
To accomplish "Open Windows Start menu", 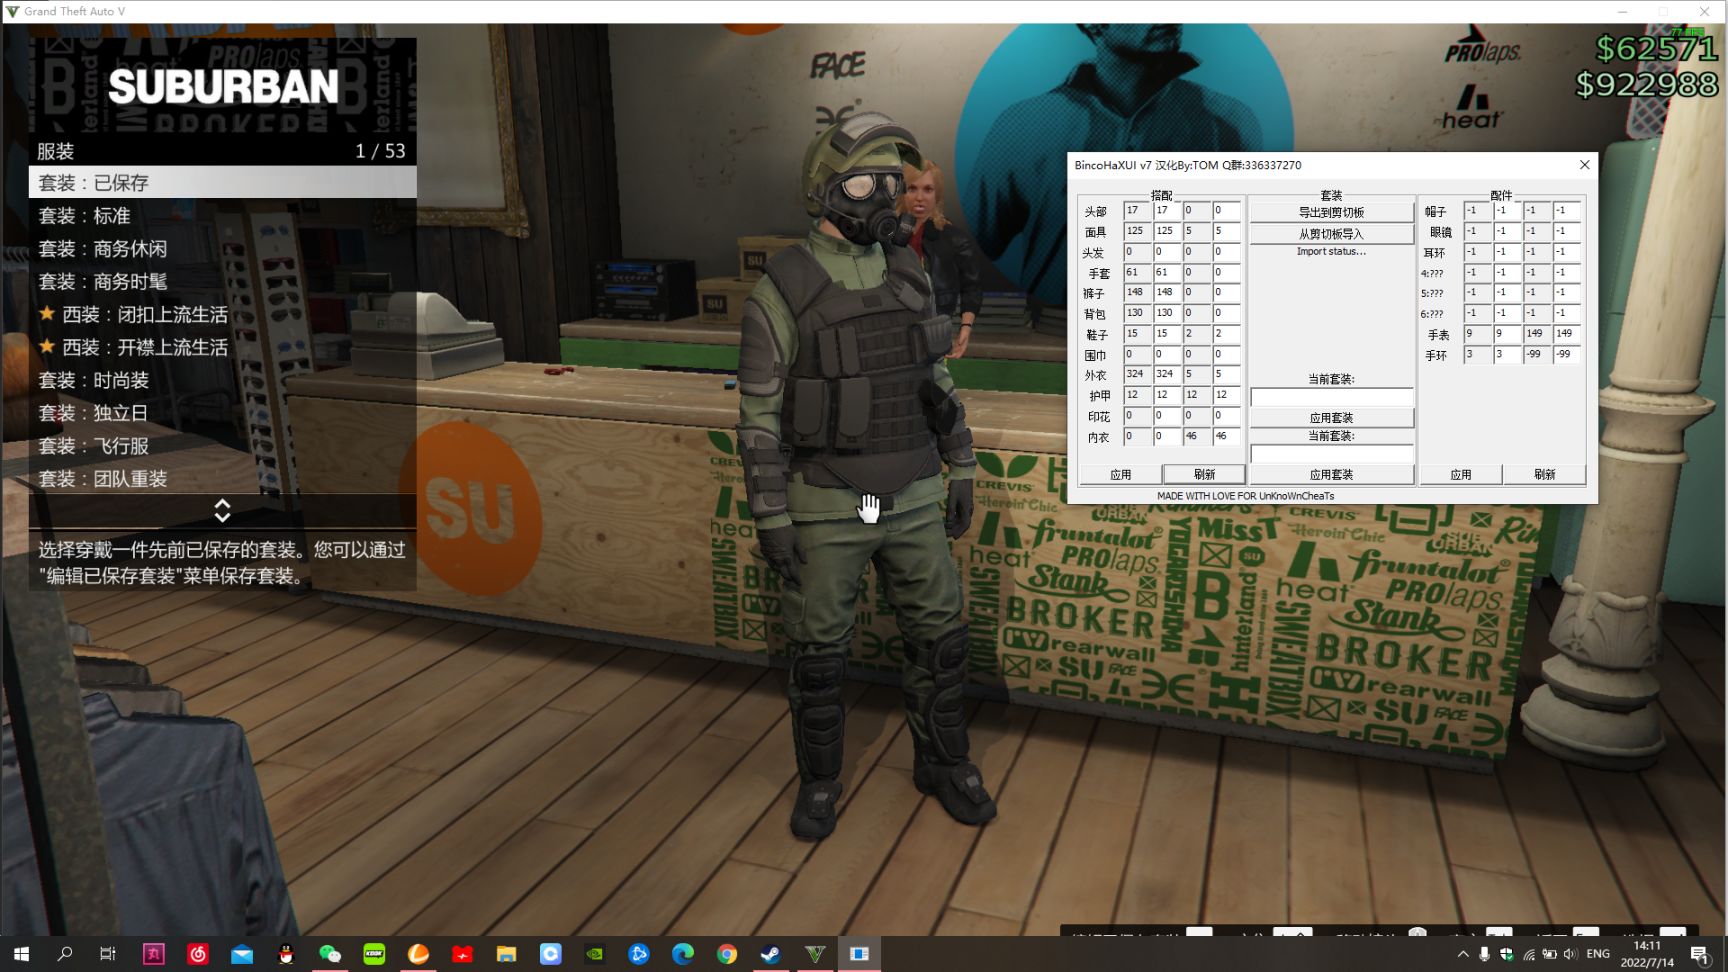I will (21, 954).
